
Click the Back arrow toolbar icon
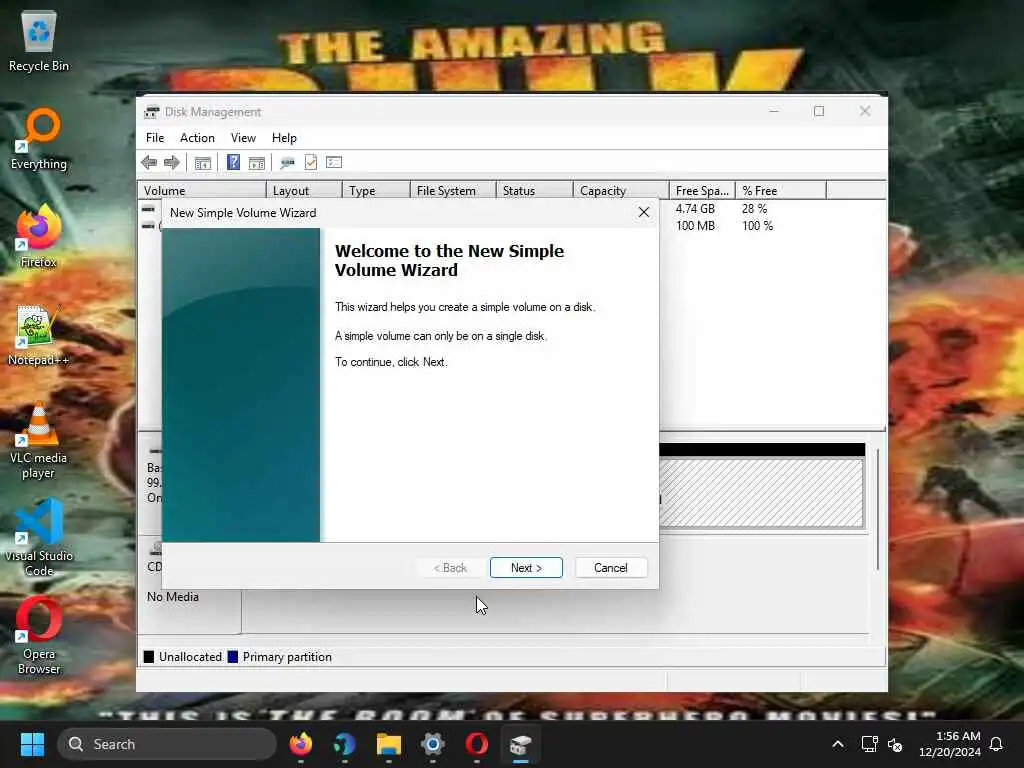pos(149,163)
